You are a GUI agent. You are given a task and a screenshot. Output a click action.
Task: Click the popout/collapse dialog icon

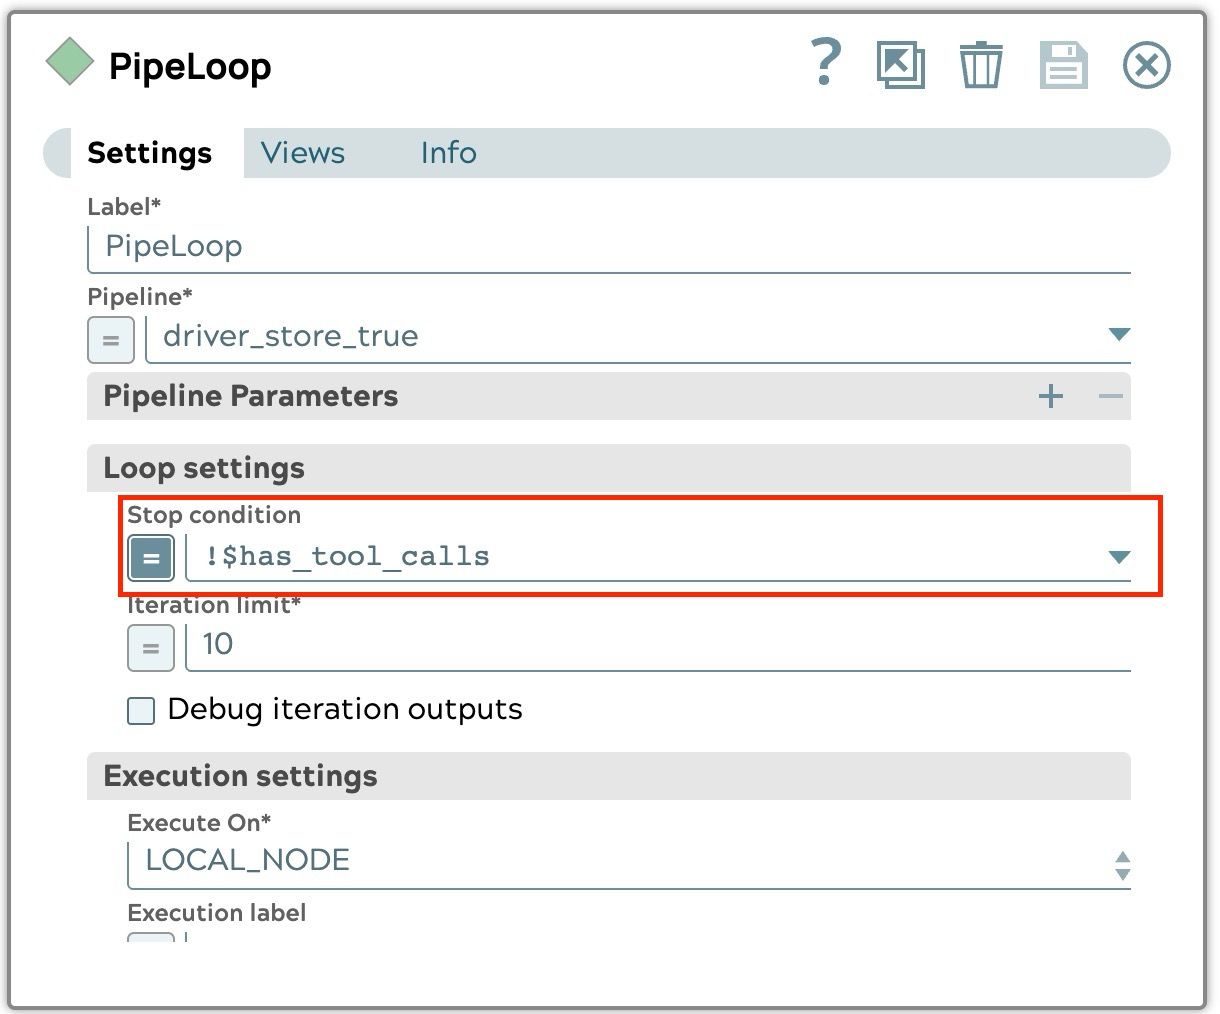tap(900, 66)
